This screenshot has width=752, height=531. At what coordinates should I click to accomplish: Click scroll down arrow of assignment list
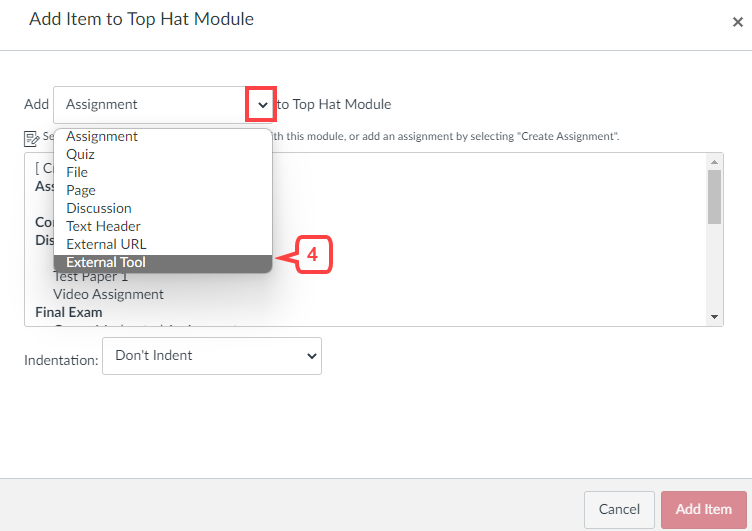click(x=715, y=317)
